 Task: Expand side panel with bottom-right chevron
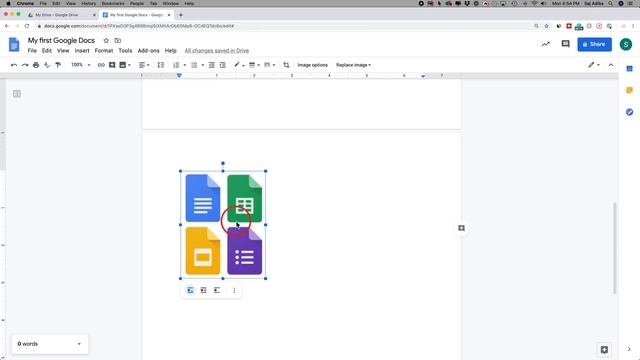coord(629,349)
